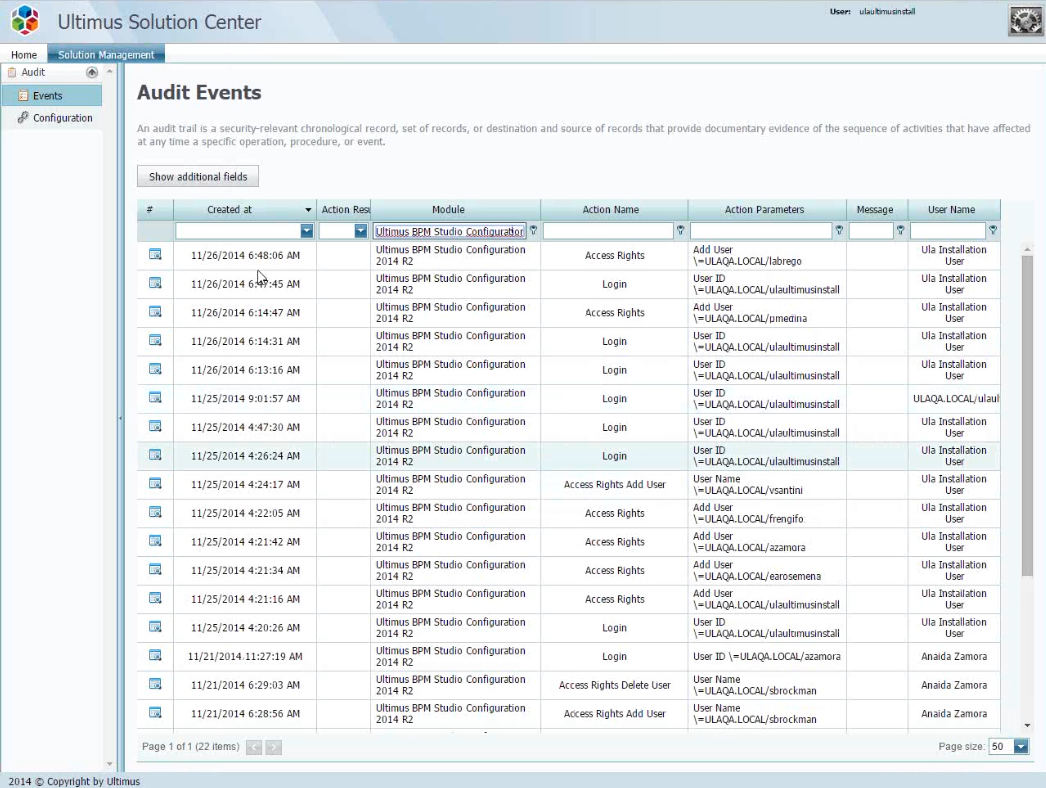View details icon for 4:47:30 AM event
Image resolution: width=1046 pixels, height=788 pixels.
[x=155, y=426]
